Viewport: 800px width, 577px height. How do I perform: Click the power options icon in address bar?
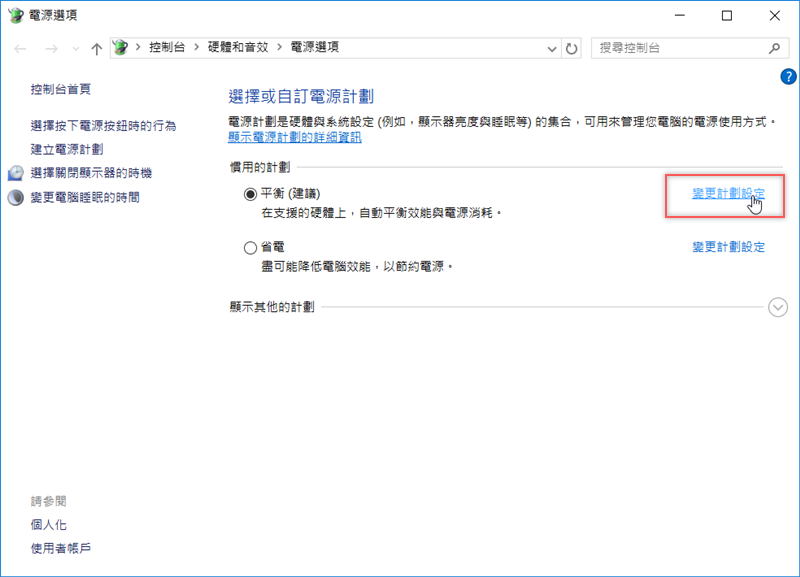pyautogui.click(x=120, y=47)
